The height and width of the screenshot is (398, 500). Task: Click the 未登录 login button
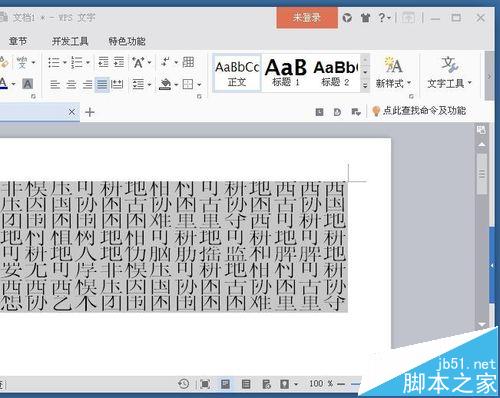click(x=307, y=18)
